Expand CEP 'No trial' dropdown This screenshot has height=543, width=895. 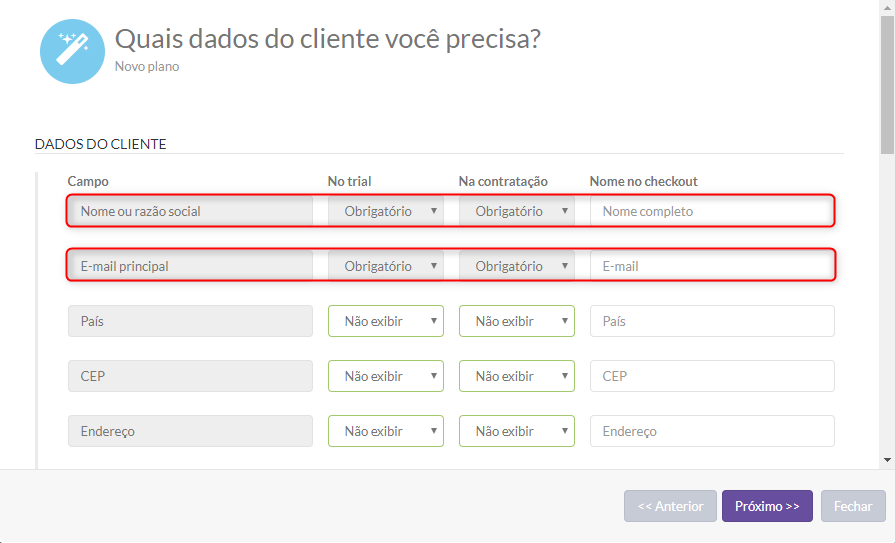[x=385, y=376]
